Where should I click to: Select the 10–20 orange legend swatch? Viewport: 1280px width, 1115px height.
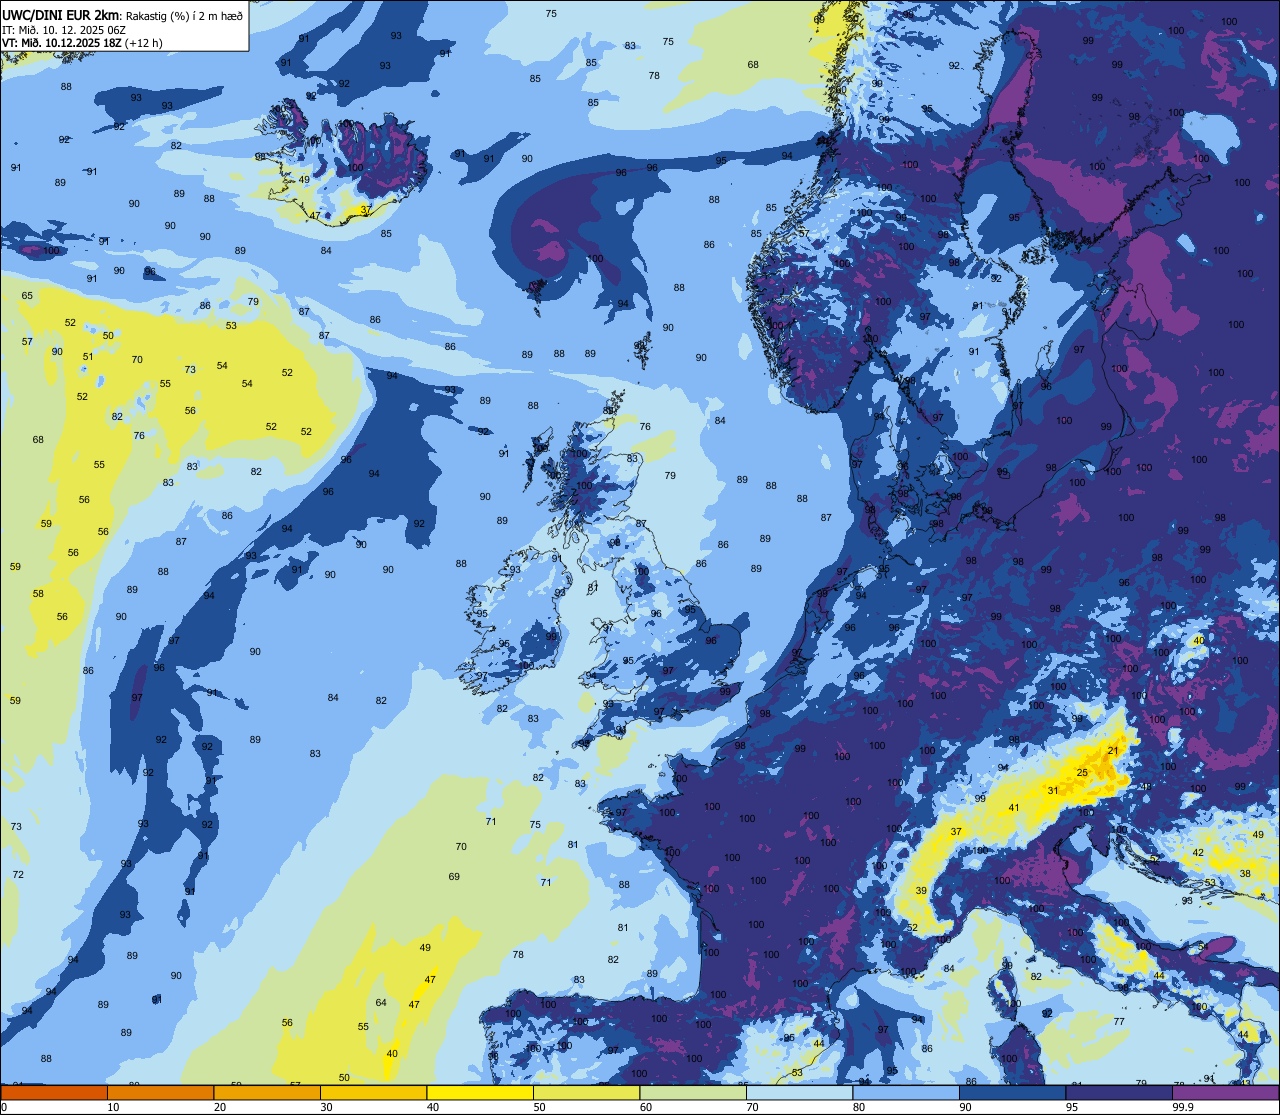[160, 1093]
